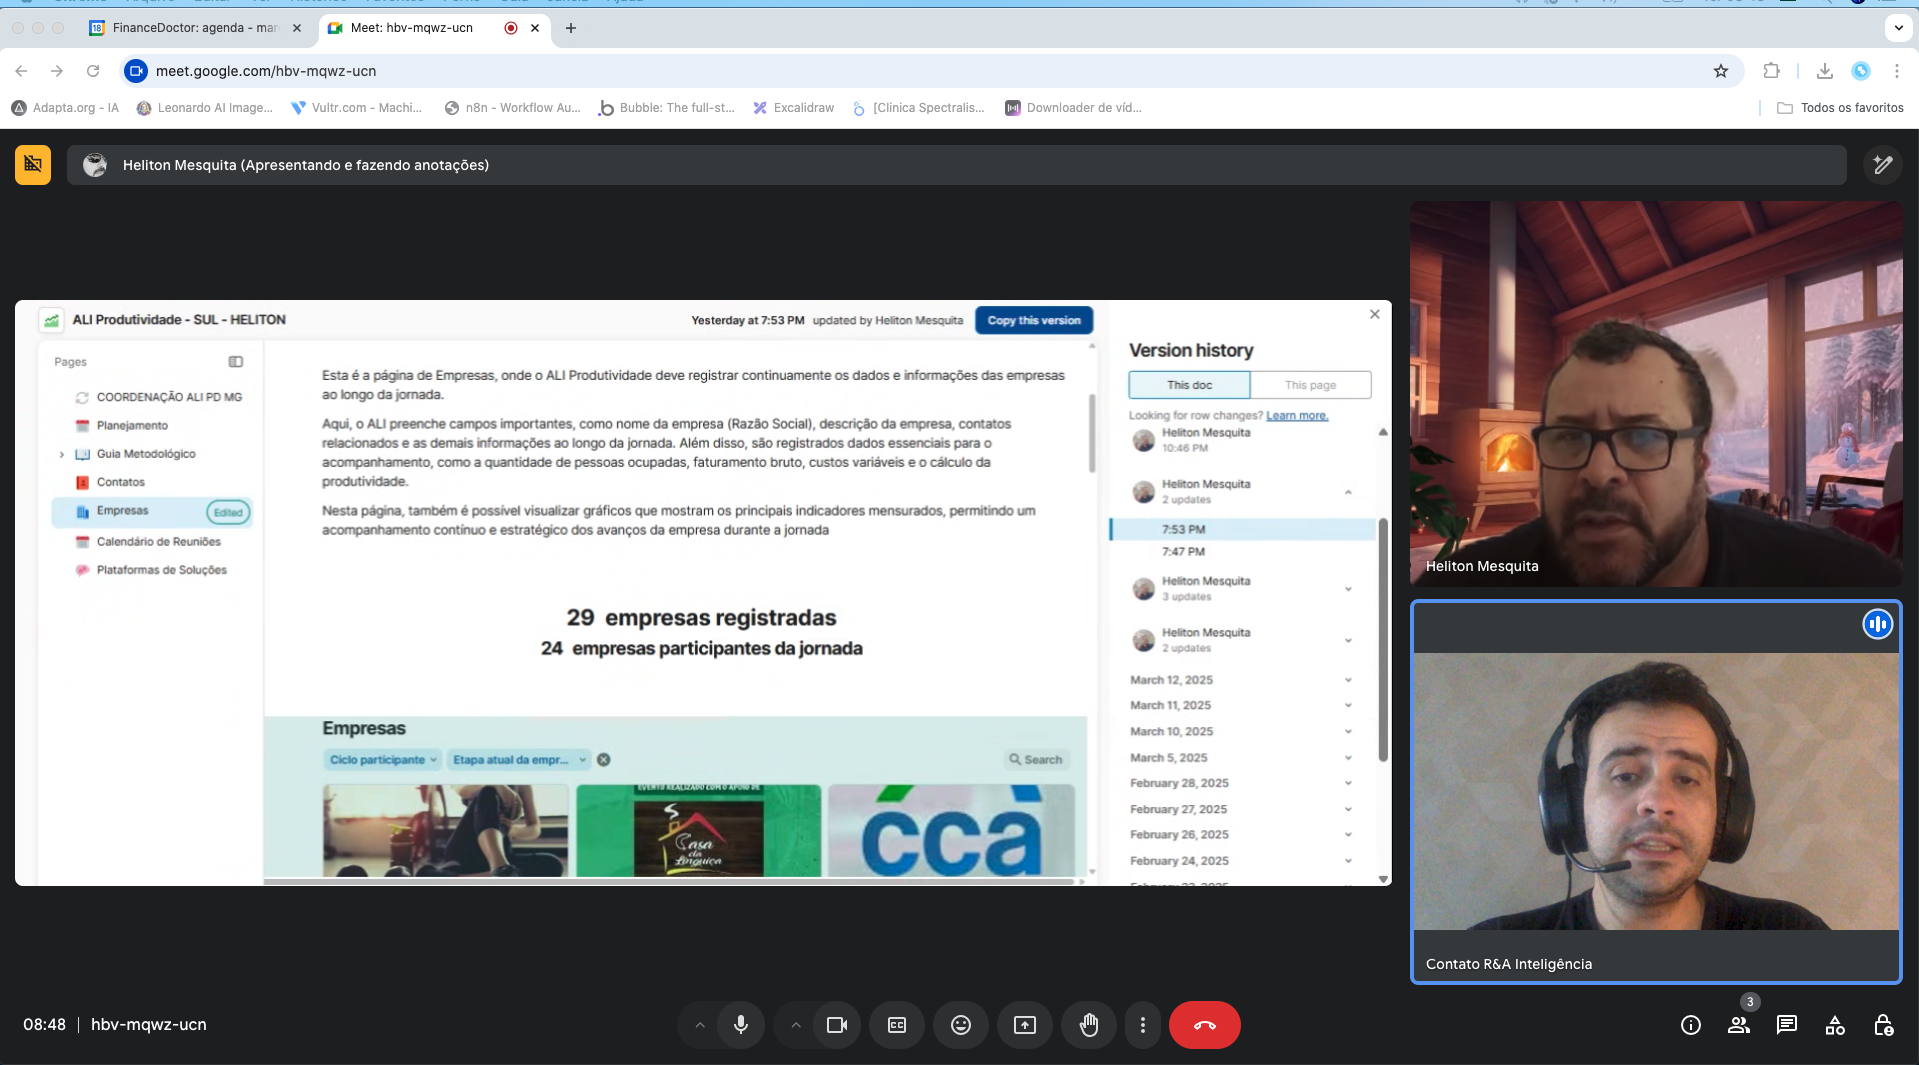Viewport: 1919px width, 1065px height.
Task: Reload the current page
Action: pos(93,71)
